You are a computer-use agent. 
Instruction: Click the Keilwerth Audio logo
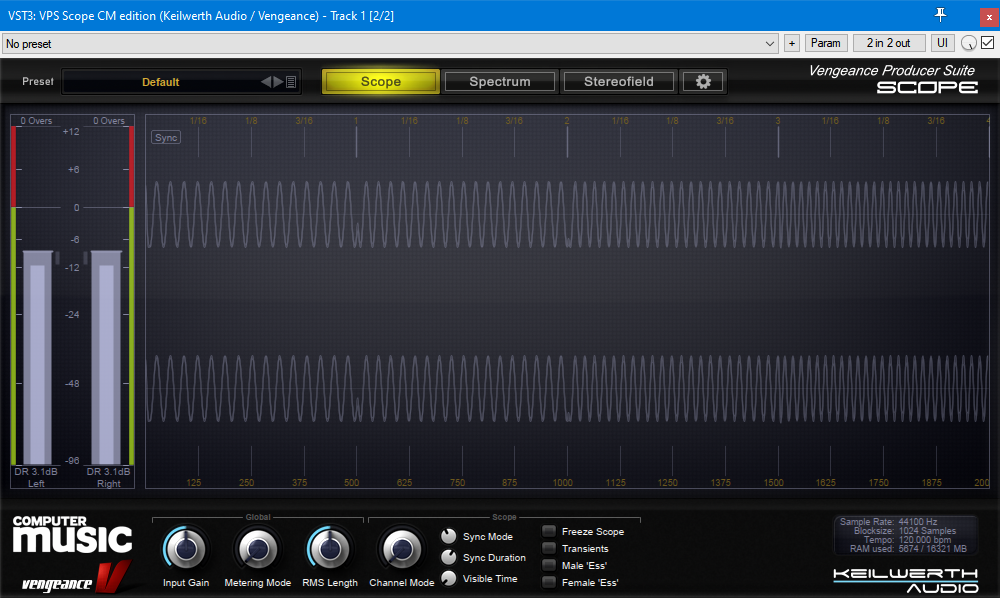point(905,580)
